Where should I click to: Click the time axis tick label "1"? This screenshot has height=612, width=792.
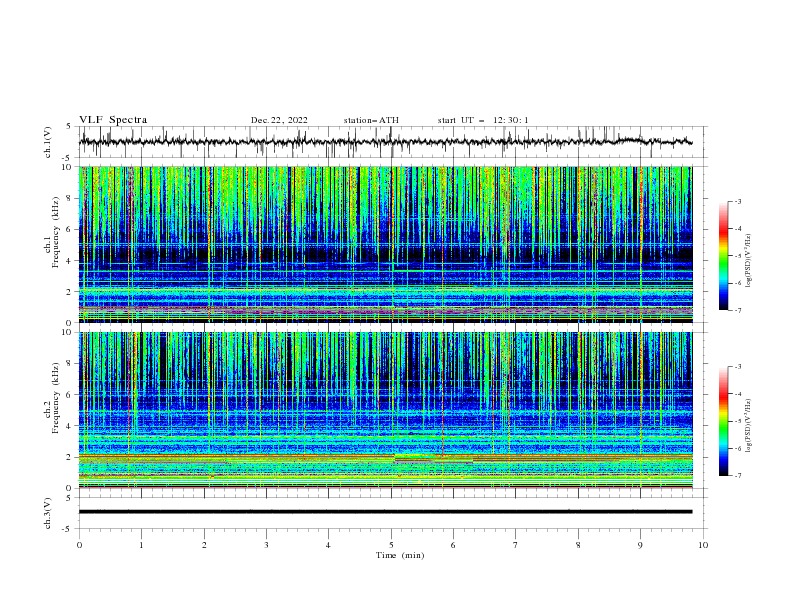tap(141, 545)
